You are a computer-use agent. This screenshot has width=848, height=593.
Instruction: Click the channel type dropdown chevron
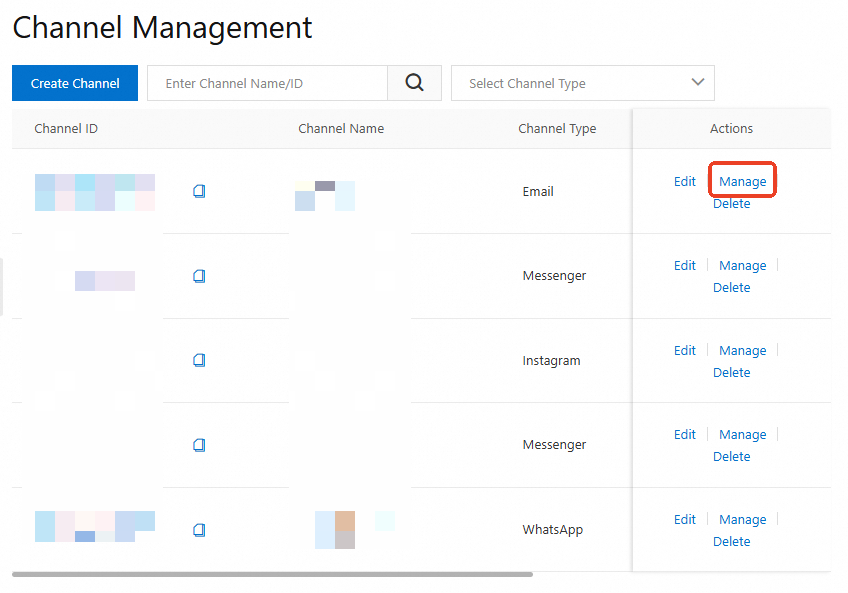coord(697,83)
